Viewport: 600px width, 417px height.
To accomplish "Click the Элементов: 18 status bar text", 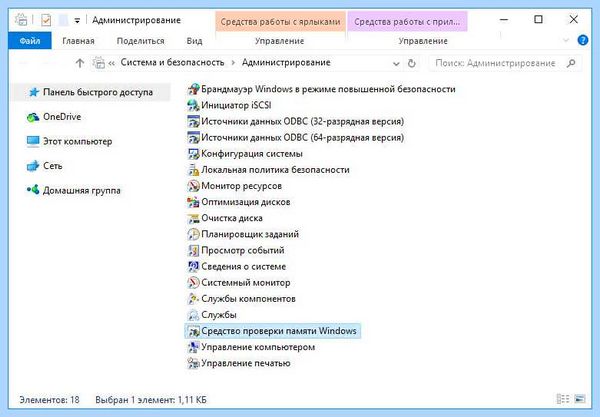I will pos(49,400).
